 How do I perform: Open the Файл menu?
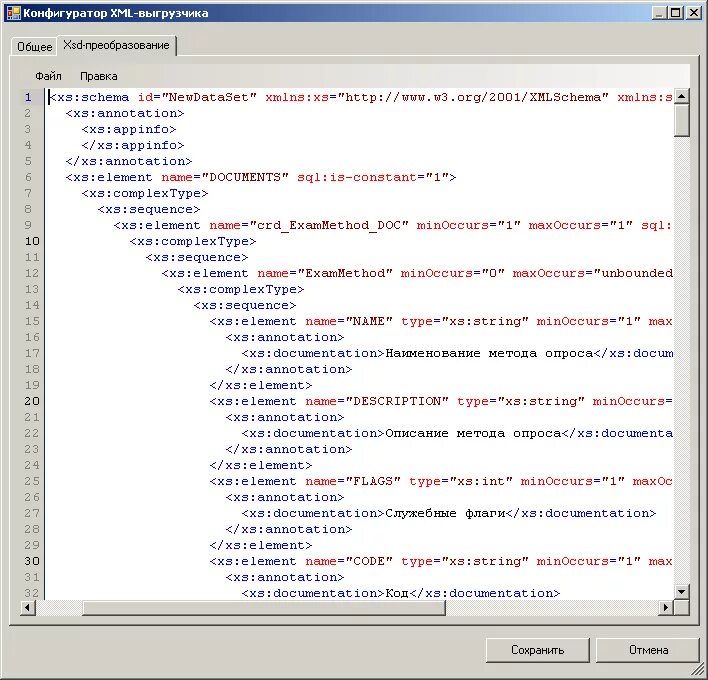[48, 76]
